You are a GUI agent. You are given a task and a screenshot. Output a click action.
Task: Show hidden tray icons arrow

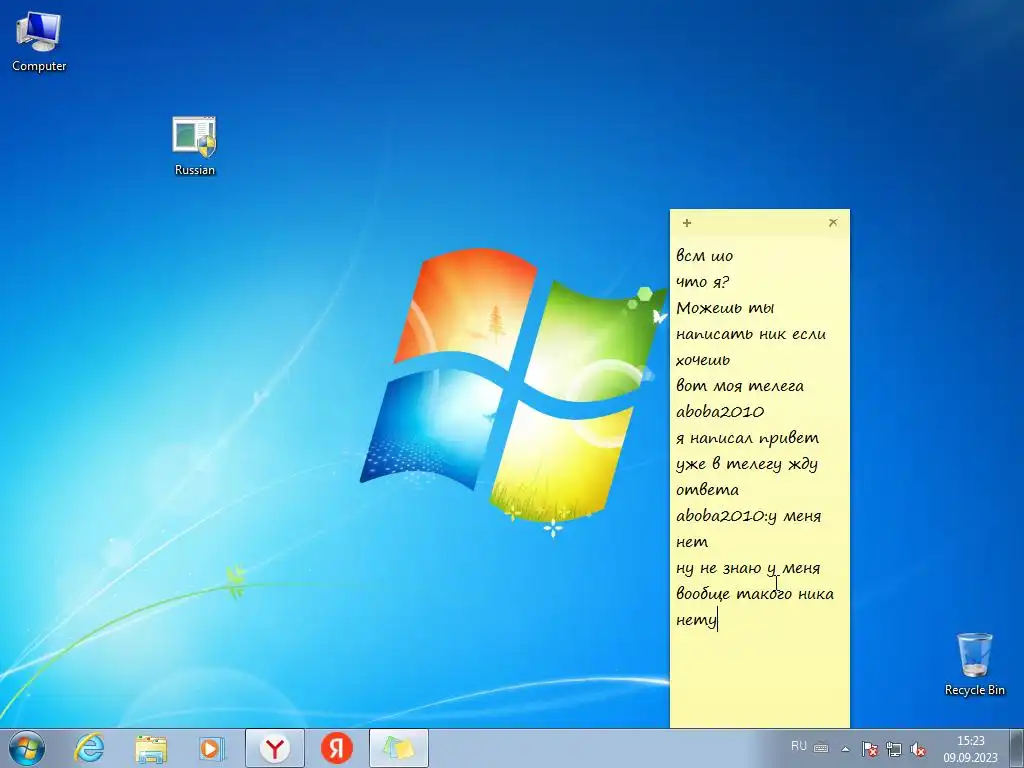(x=845, y=749)
